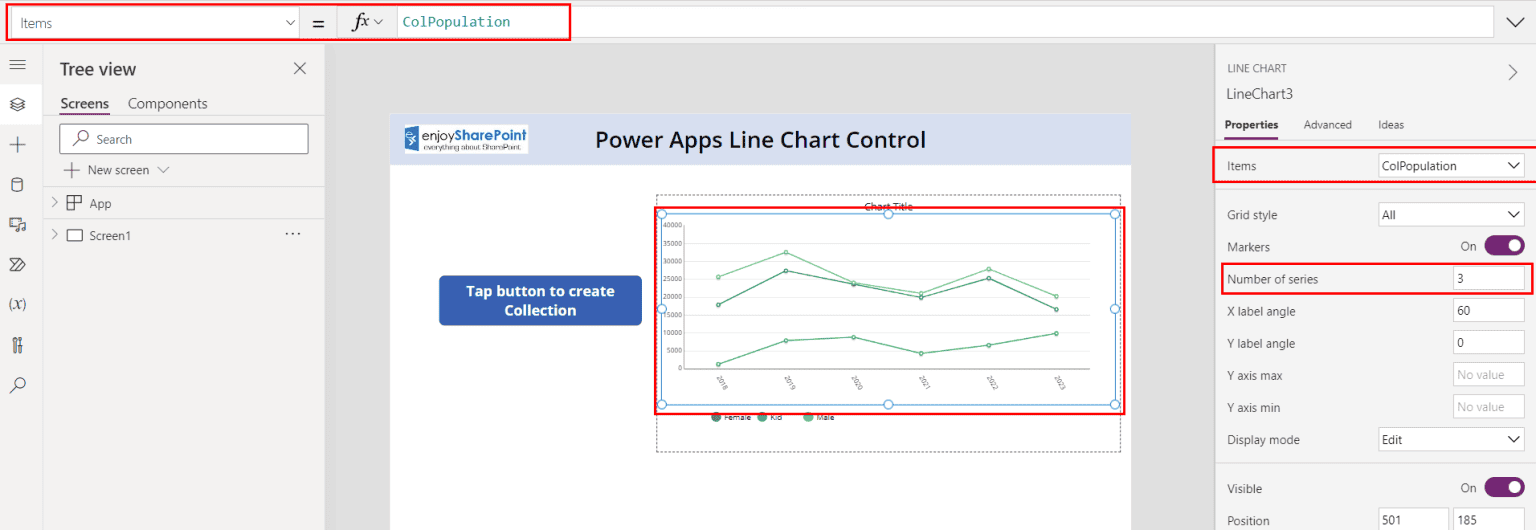The width and height of the screenshot is (1536, 530).
Task: Open the New screen dropdown arrow
Action: [164, 170]
